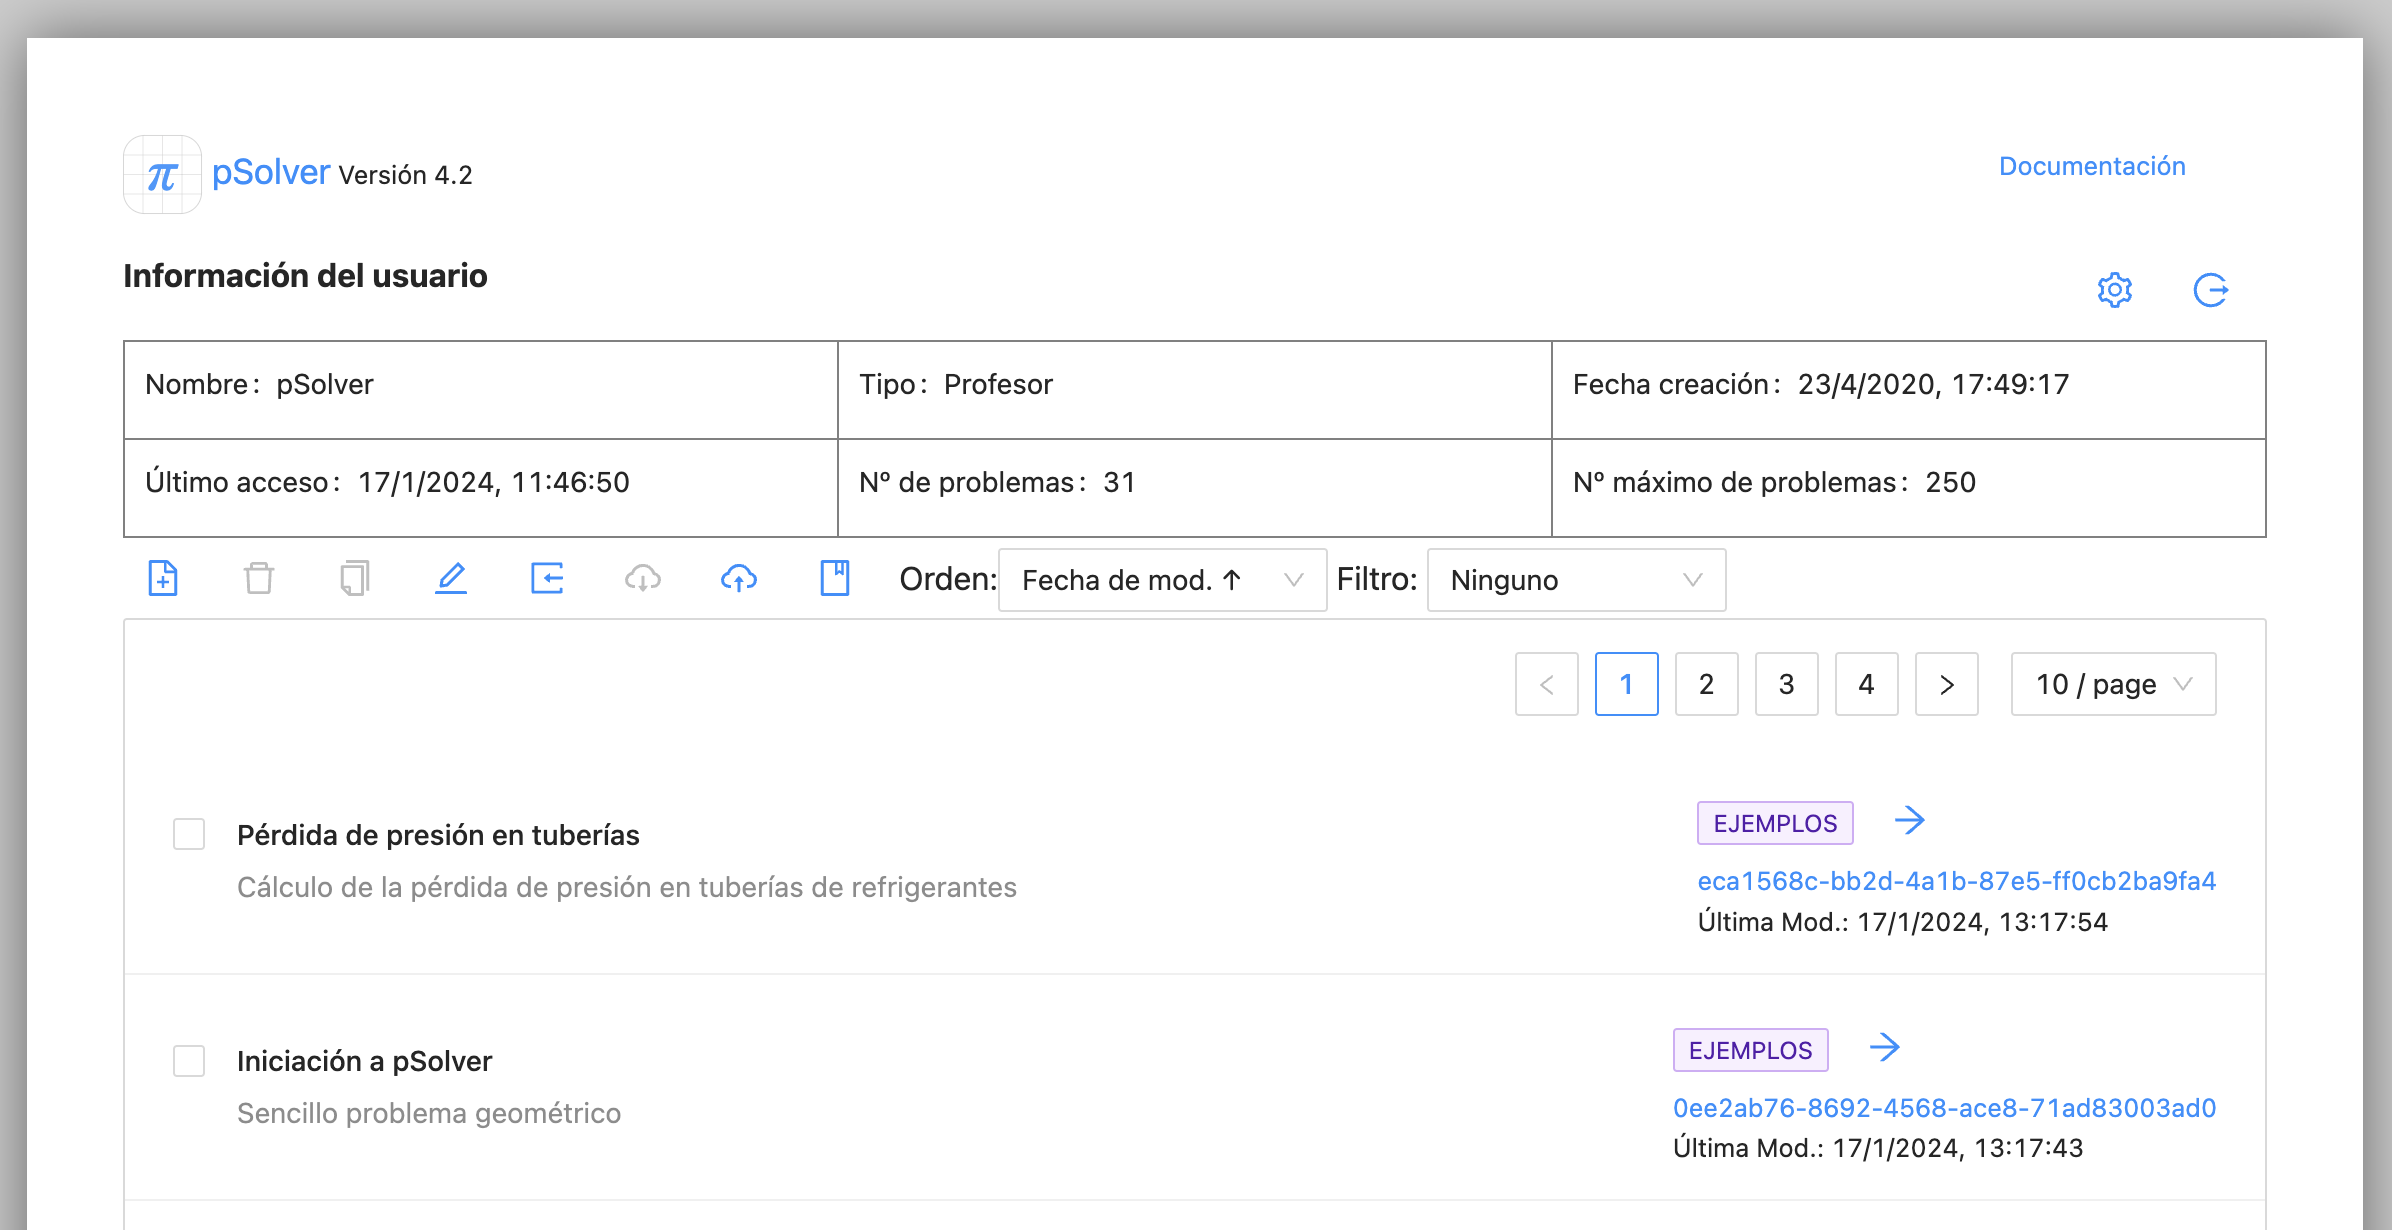Click description Cálculo de la pérdida de presión

click(x=627, y=887)
